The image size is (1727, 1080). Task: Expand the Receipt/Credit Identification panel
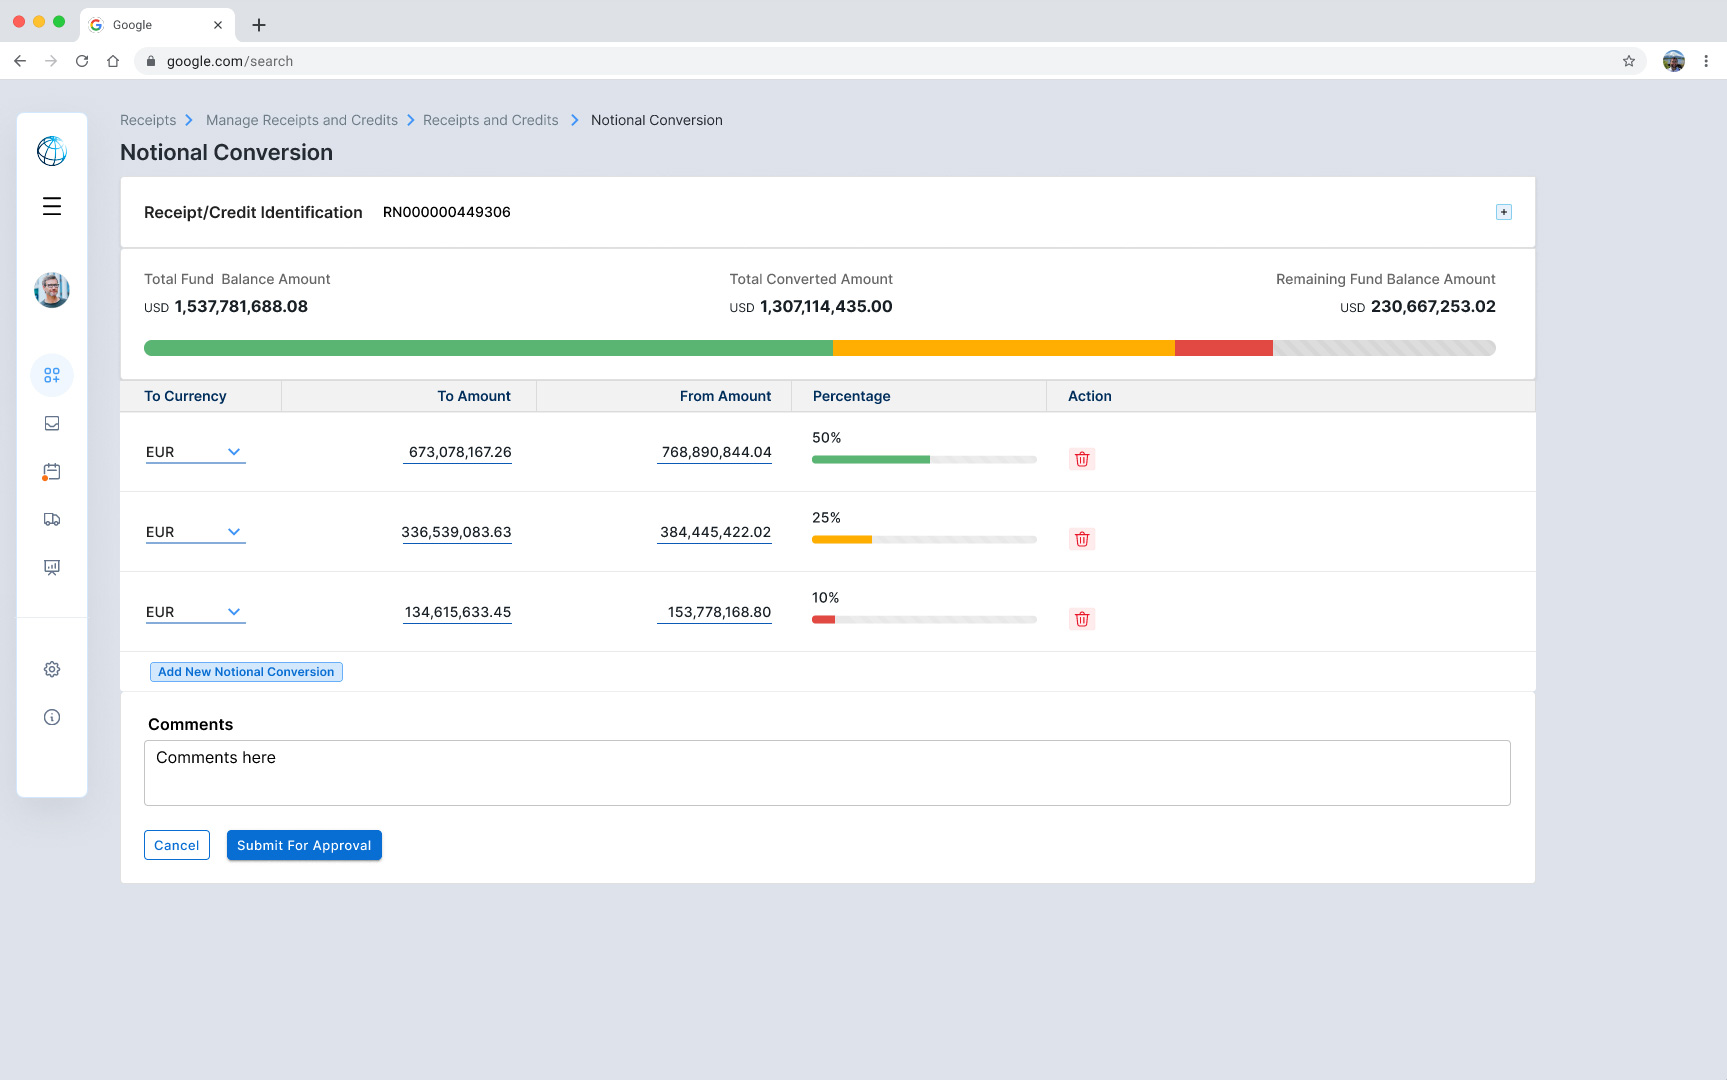[1503, 212]
